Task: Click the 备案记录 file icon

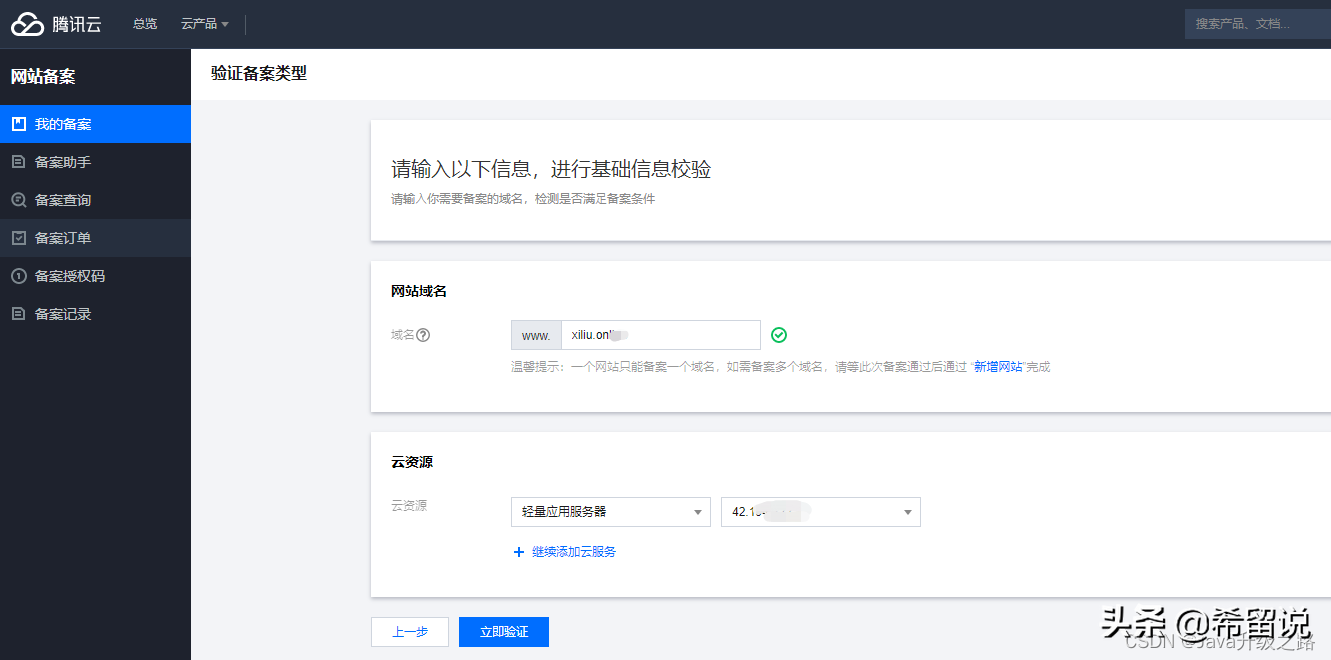Action: tap(18, 313)
